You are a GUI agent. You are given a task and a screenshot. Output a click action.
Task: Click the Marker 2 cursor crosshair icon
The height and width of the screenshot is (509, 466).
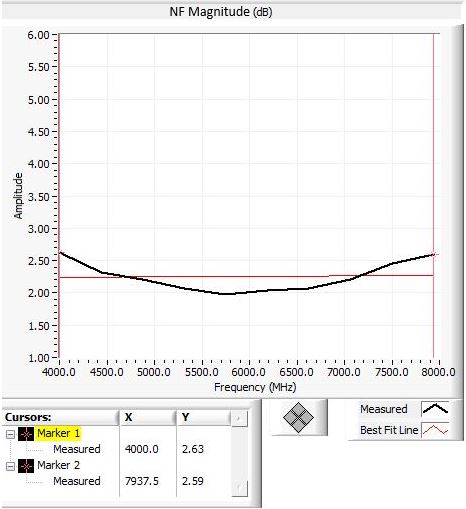(26, 466)
